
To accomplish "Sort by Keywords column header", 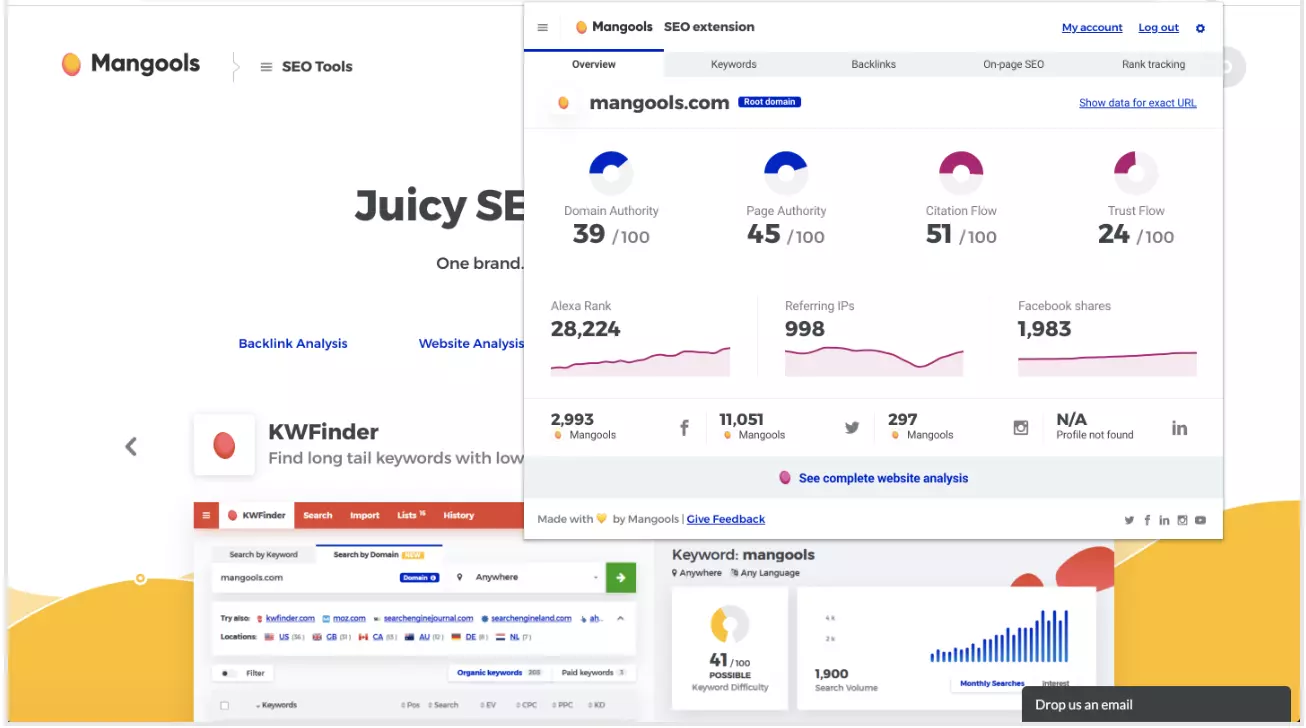I will pos(277,705).
